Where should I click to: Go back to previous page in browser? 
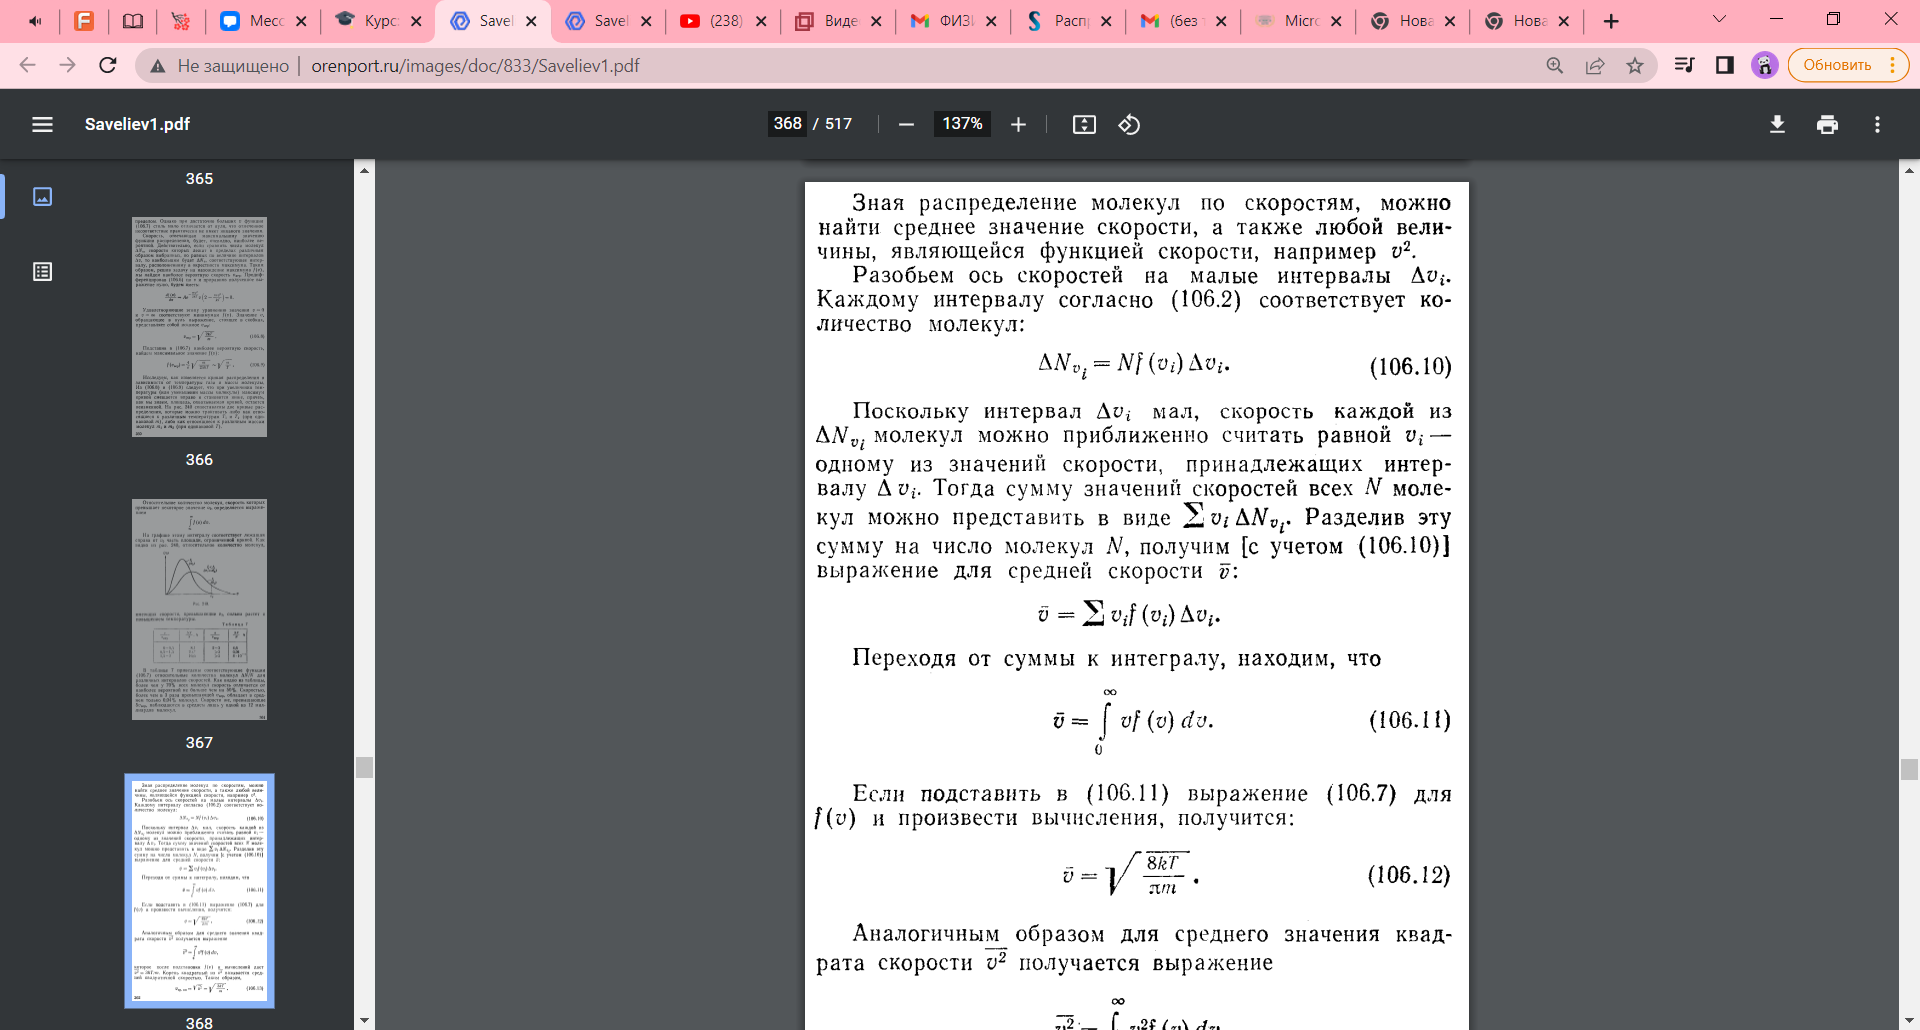point(27,65)
